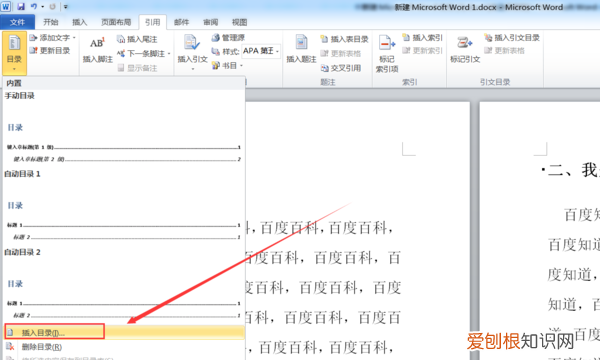Click 插入表目录
Screen dimensions: 600x360
pos(344,39)
